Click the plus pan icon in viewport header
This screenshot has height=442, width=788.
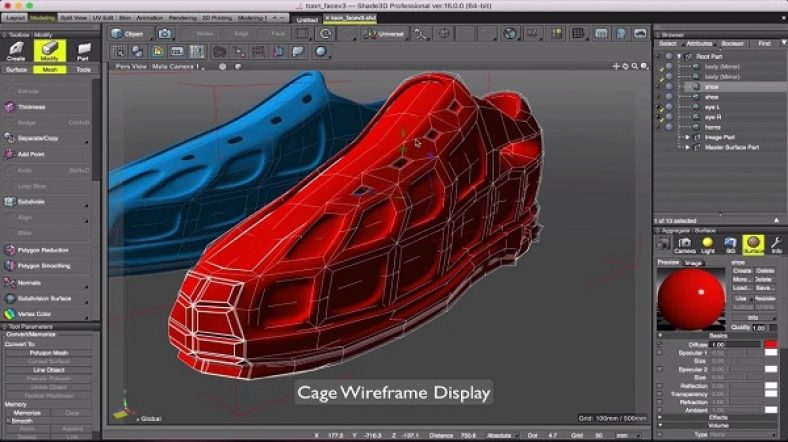point(616,66)
